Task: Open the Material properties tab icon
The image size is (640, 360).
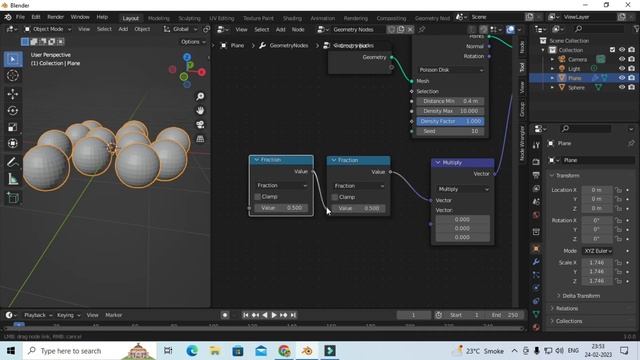Action: pos(536,327)
